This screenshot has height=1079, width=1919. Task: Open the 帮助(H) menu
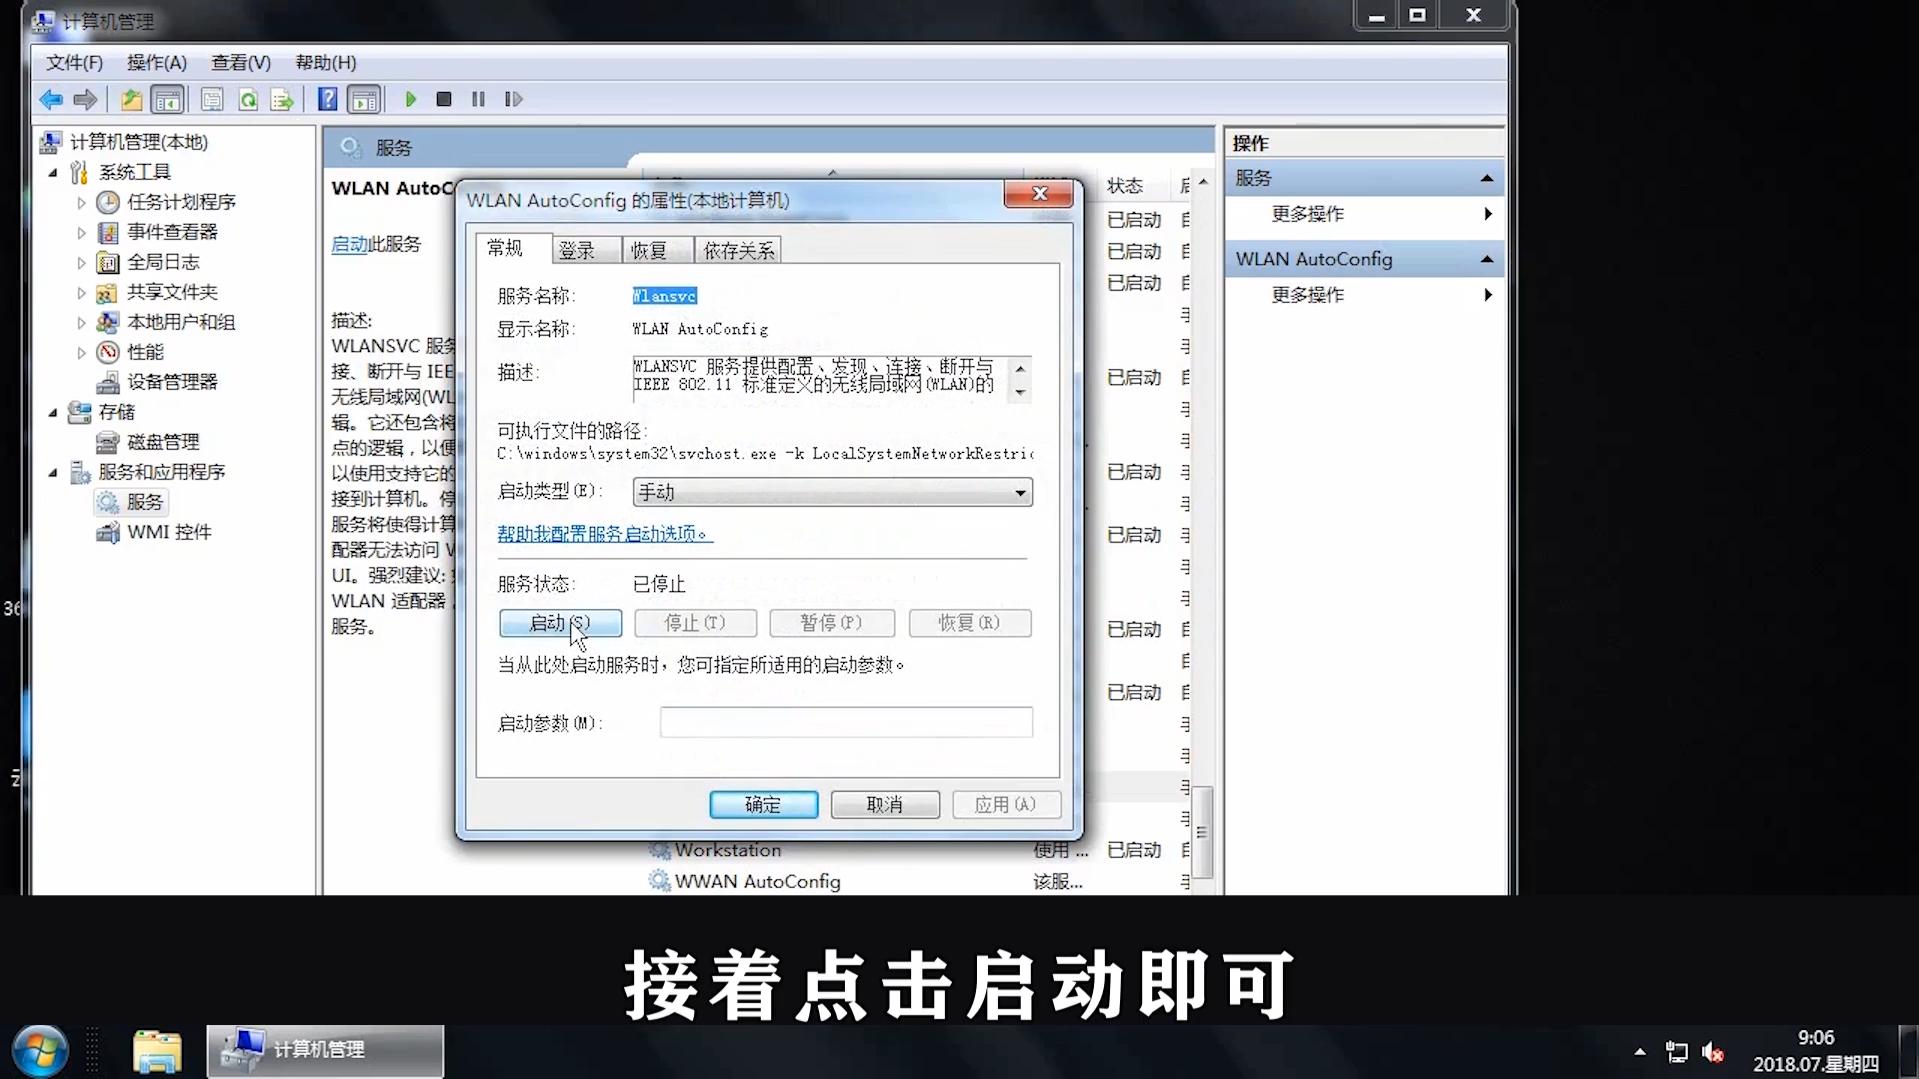click(x=325, y=62)
